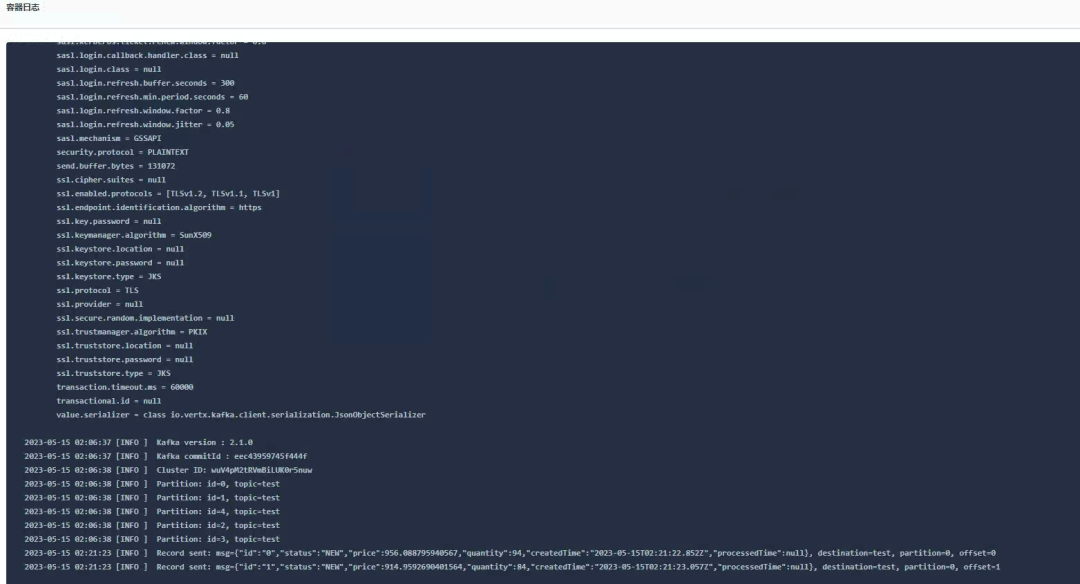The height and width of the screenshot is (584, 1080).
Task: Select ssl.keymanager.algorithm = SunX509 line
Action: (x=134, y=235)
